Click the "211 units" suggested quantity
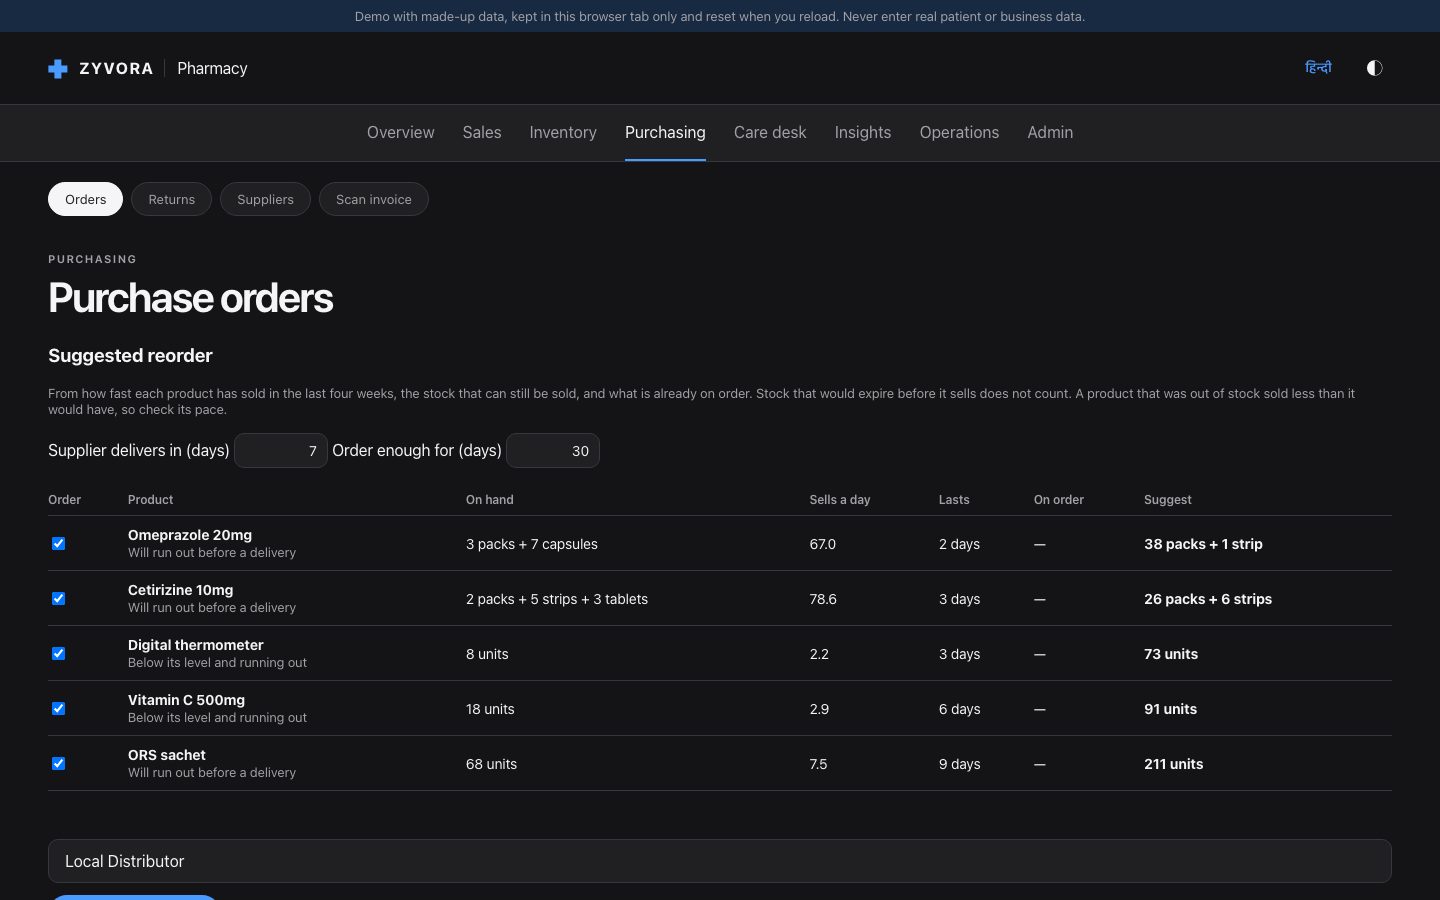Screen dimensions: 1440x900 pyautogui.click(x=1174, y=764)
